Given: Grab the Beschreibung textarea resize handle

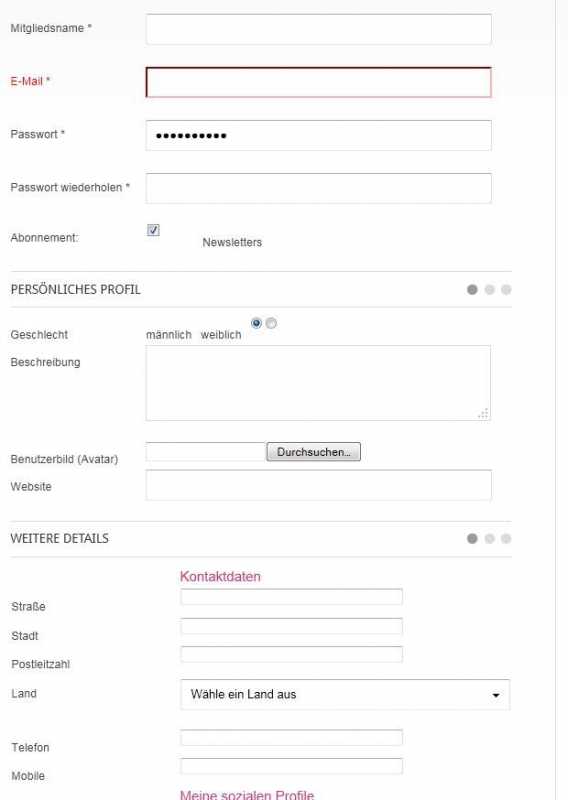Looking at the screenshot, I should [x=484, y=414].
